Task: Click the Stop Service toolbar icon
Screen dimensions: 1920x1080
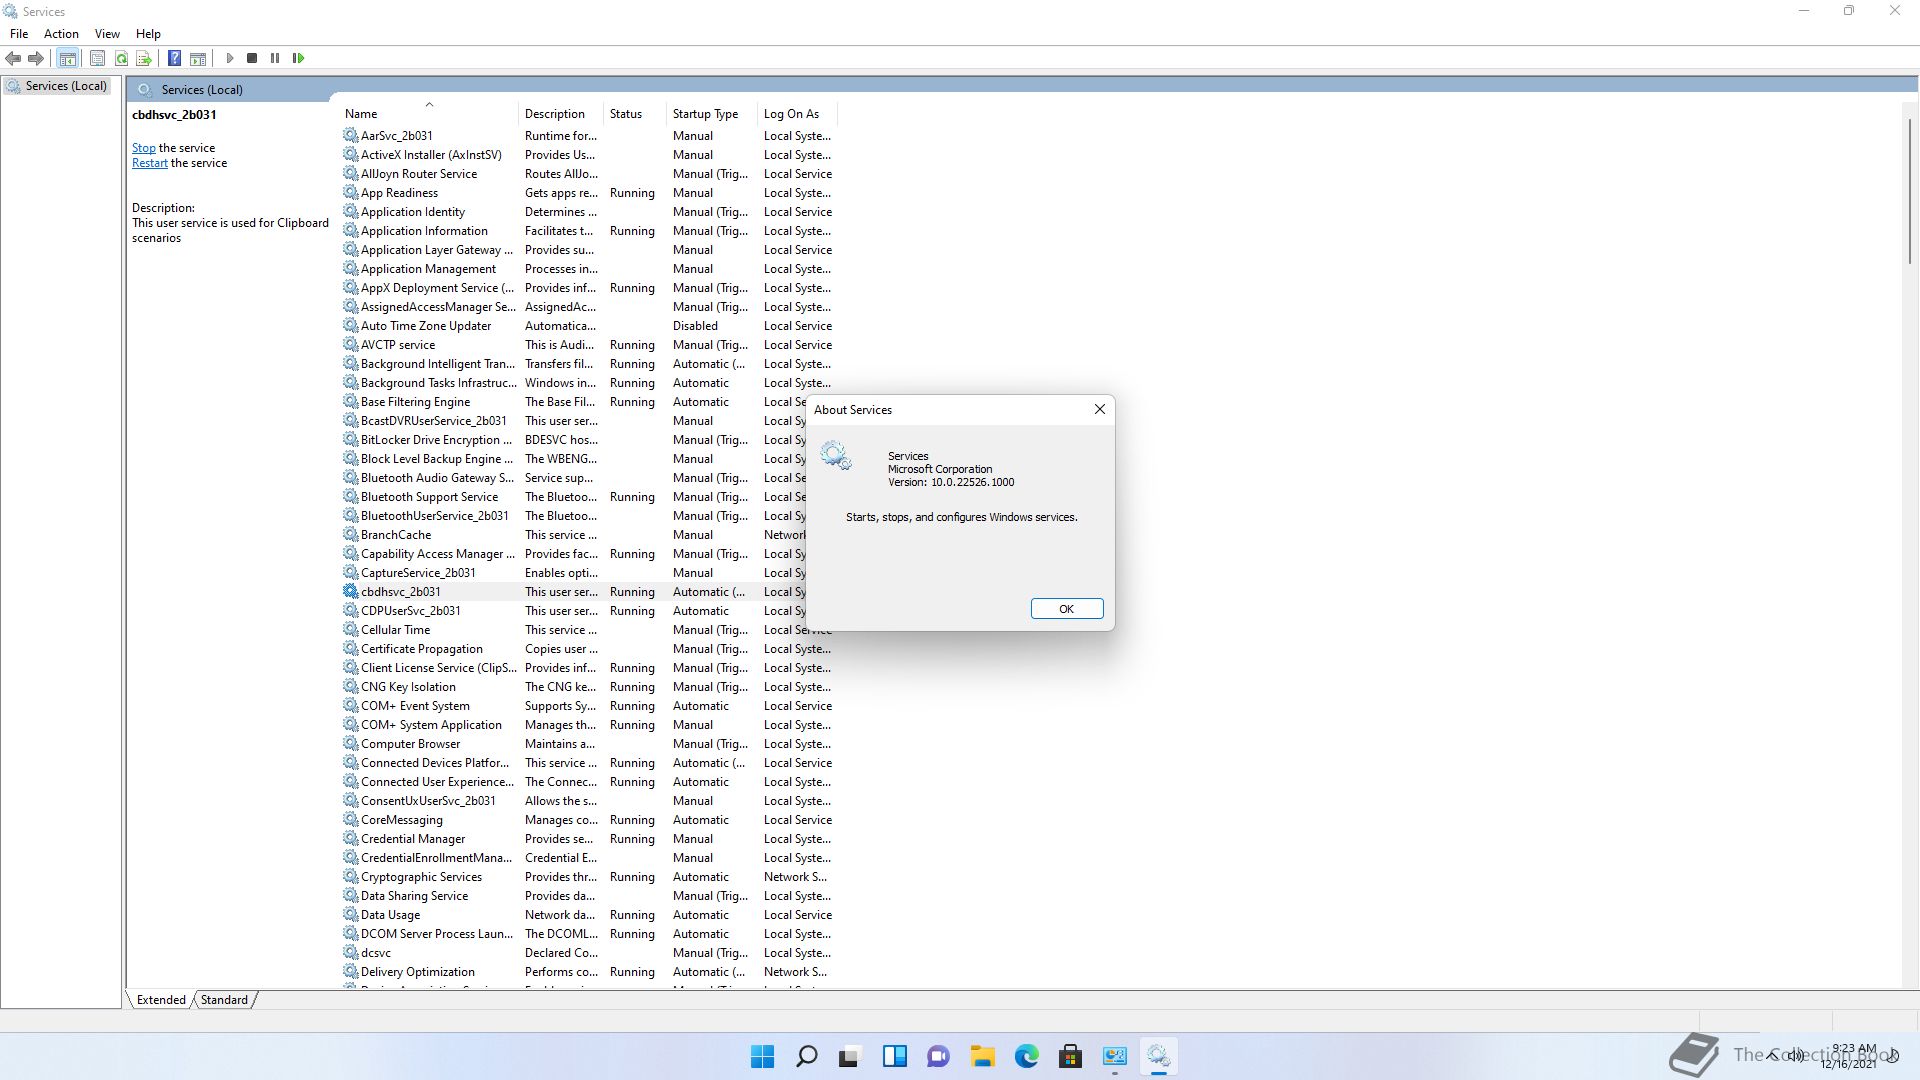Action: click(x=252, y=58)
